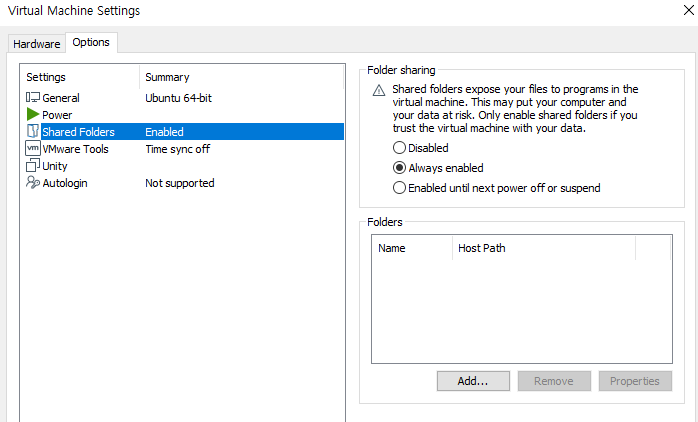Image resolution: width=698 pixels, height=422 pixels.
Task: Open the Options tab
Action: (91, 42)
